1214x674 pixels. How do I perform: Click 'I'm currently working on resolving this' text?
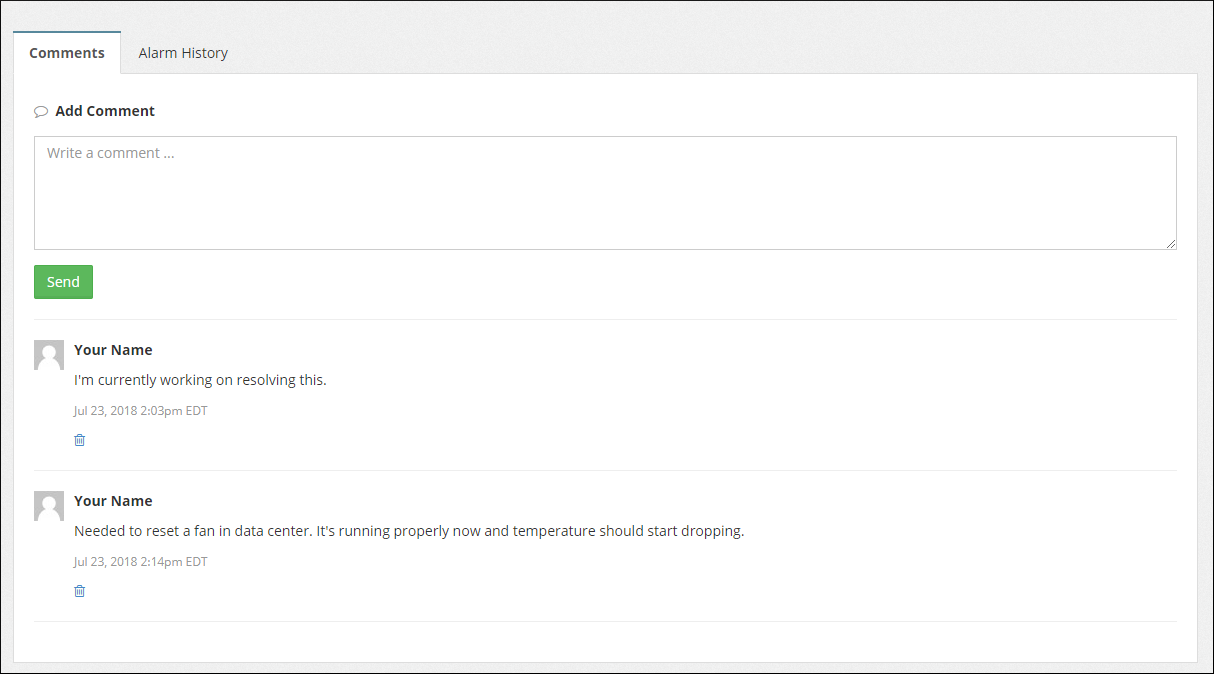200,380
